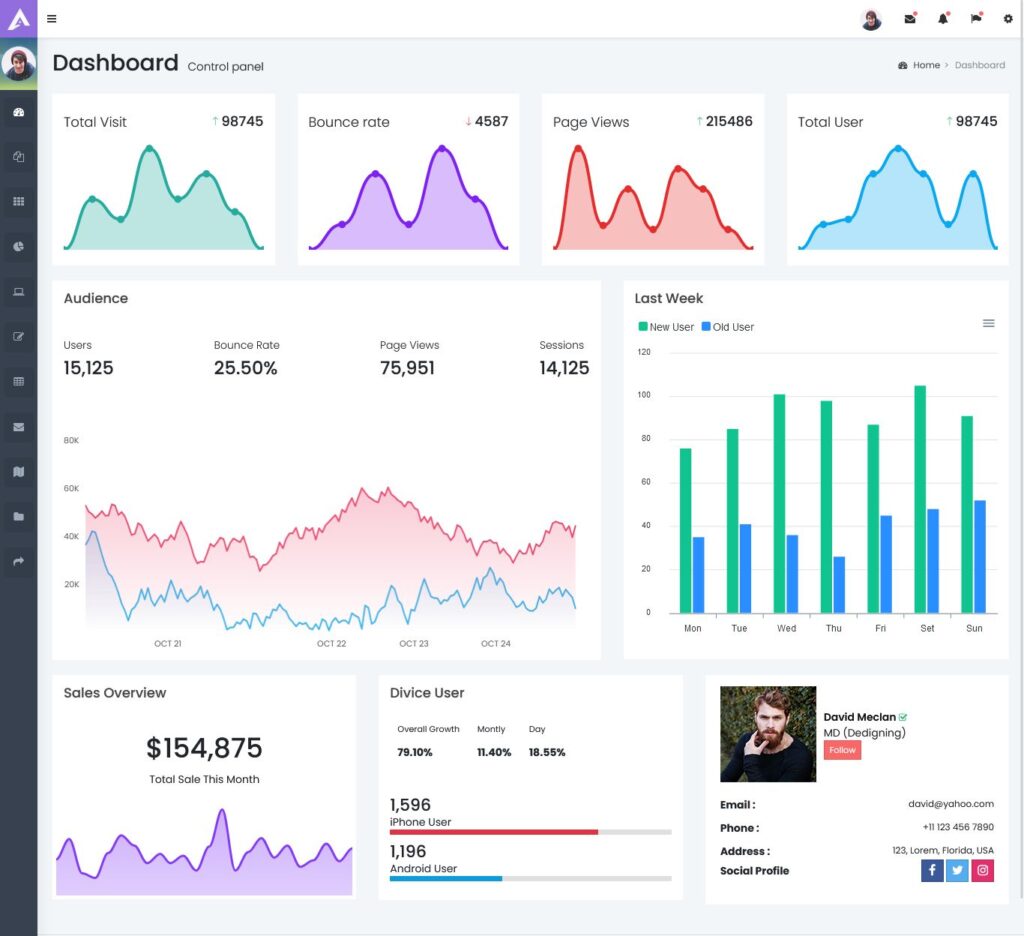Open the envelope messages icon in sidebar
This screenshot has height=936, width=1024.
20,426
